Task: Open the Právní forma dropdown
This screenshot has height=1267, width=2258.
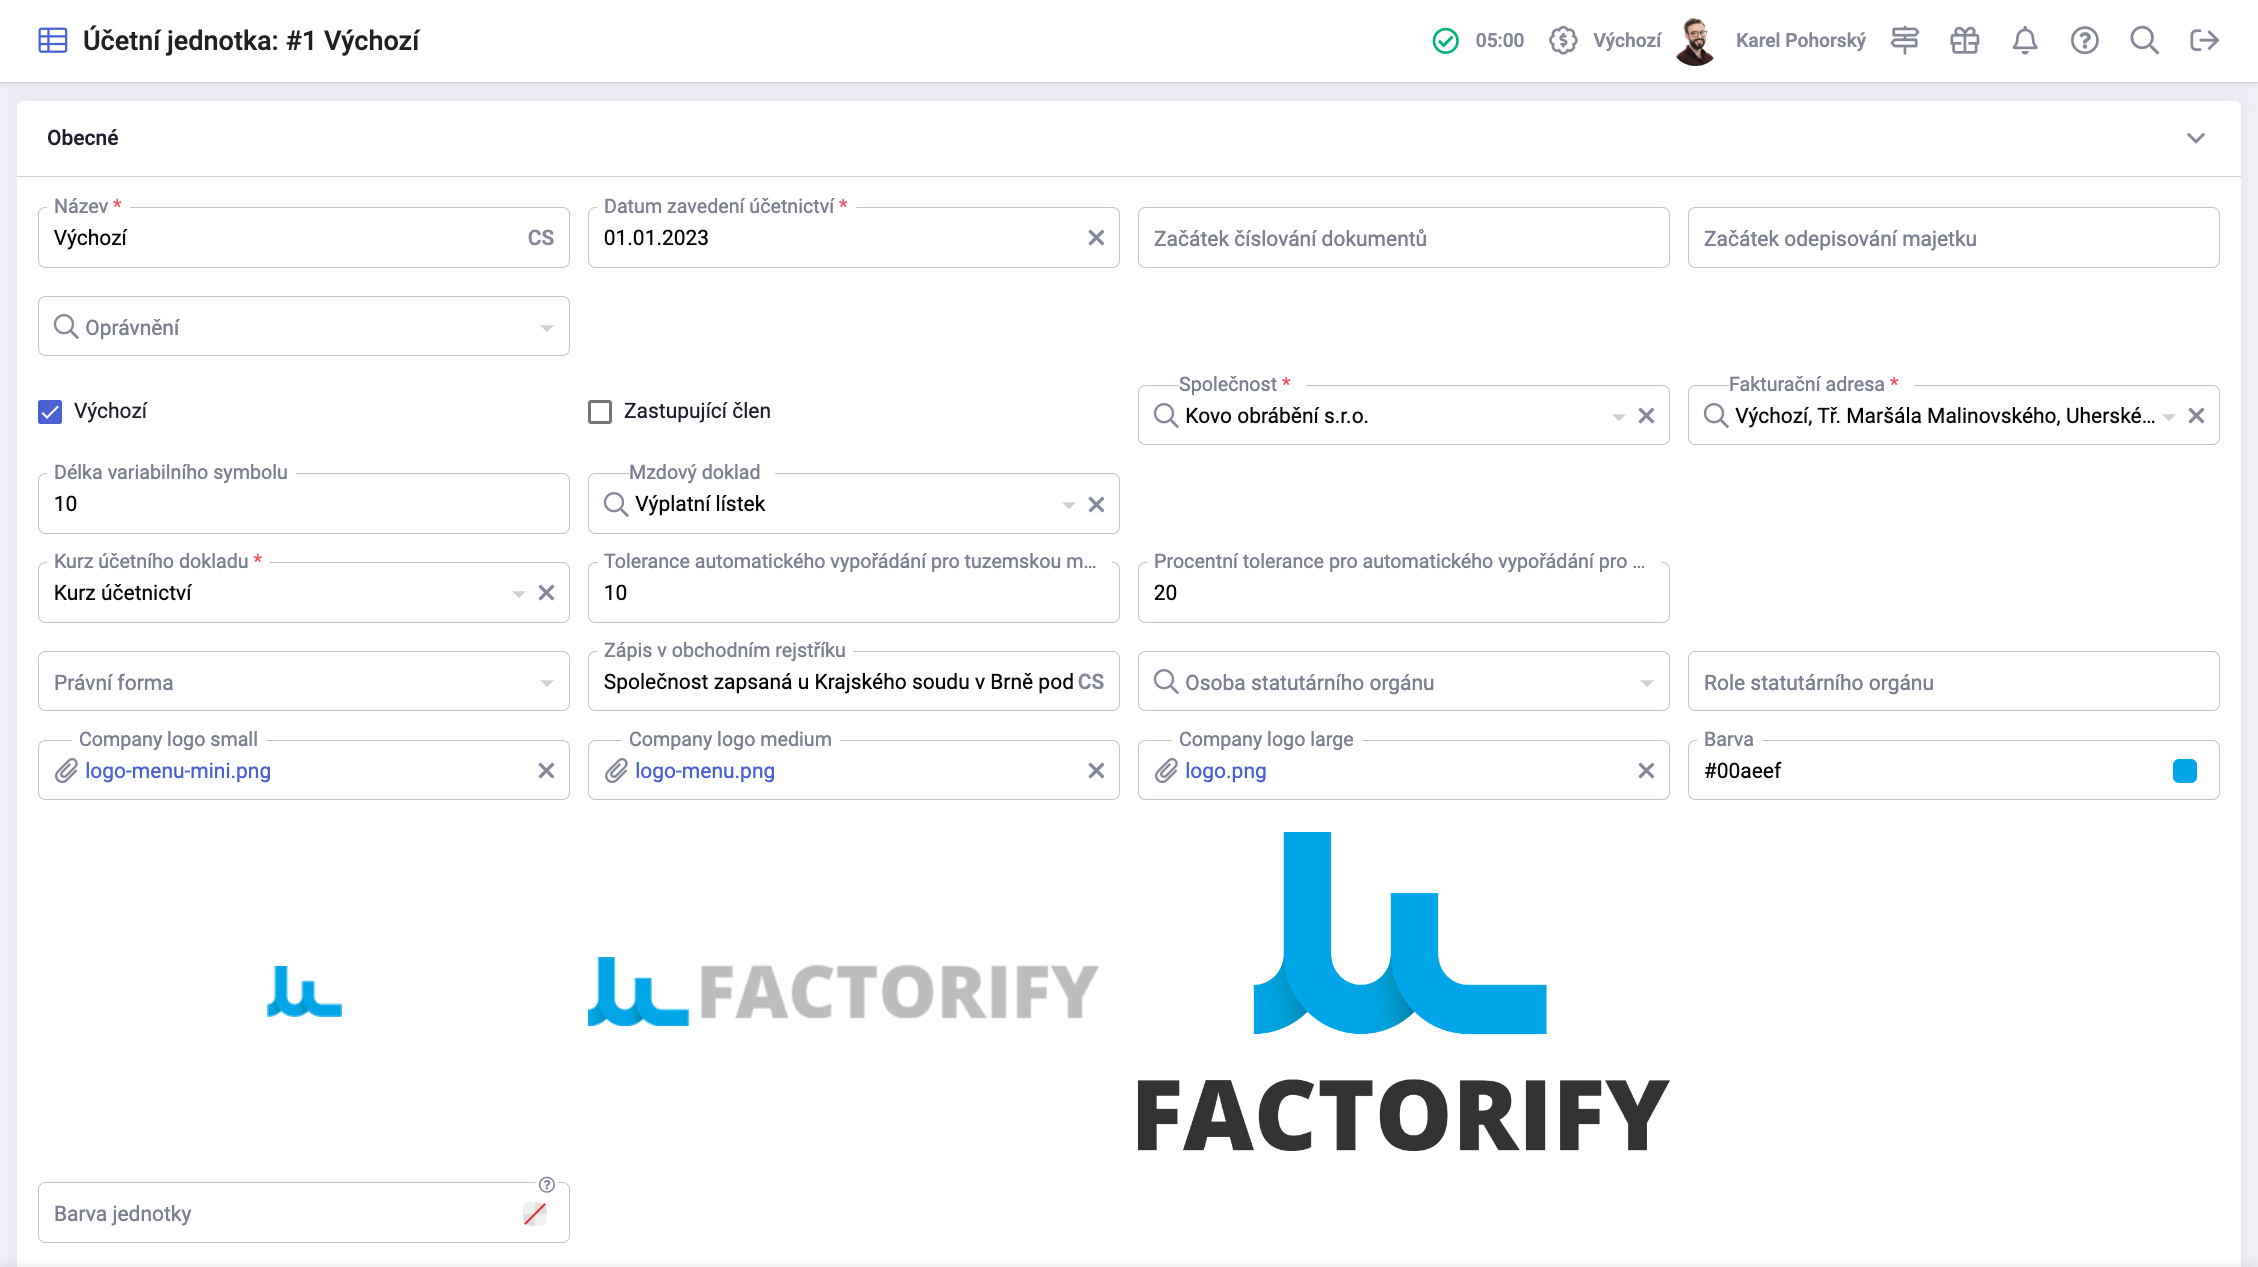Action: pos(304,682)
